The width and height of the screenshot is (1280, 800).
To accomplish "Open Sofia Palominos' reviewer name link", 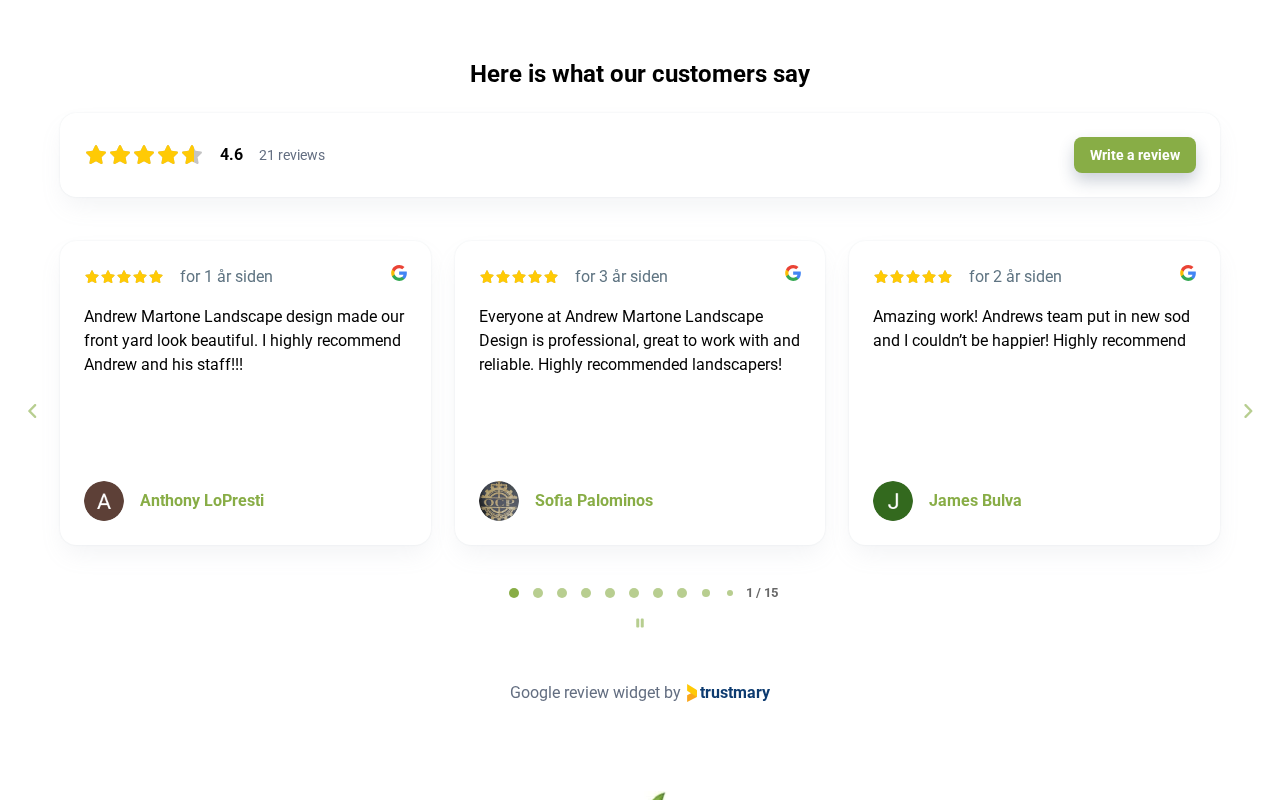I will pyautogui.click(x=594, y=501).
